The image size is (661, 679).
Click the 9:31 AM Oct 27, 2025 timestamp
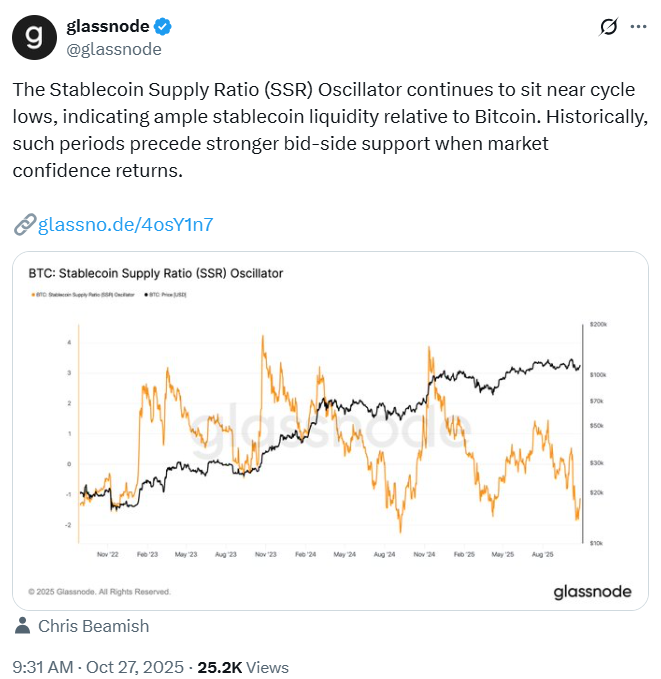pyautogui.click(x=98, y=667)
